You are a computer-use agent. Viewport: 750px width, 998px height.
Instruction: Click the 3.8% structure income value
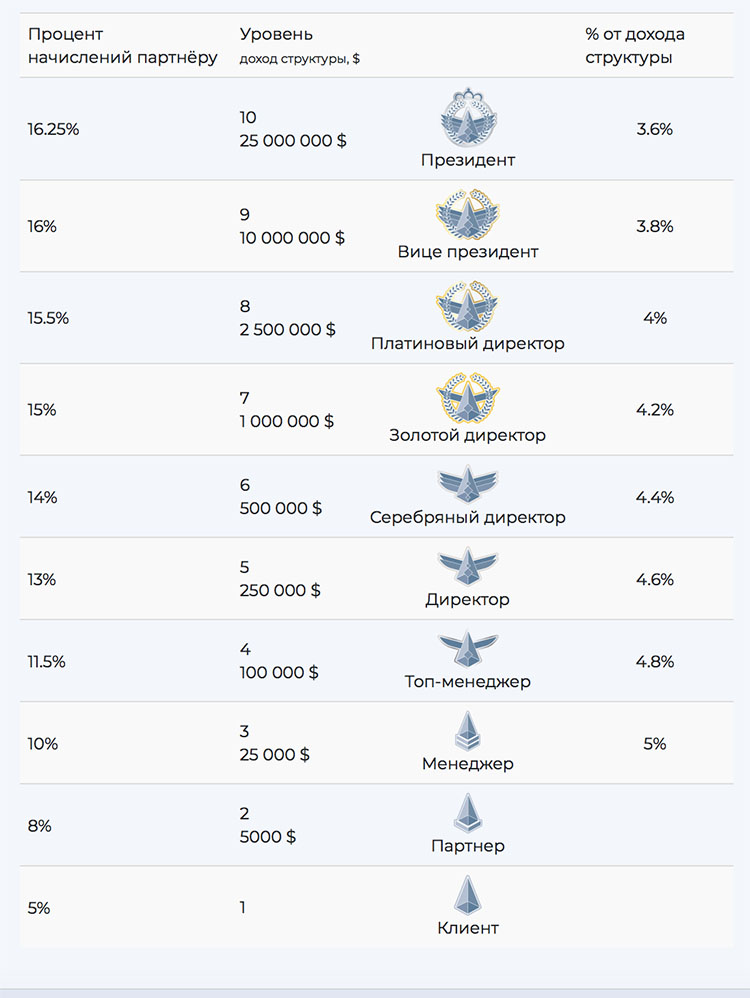click(654, 226)
